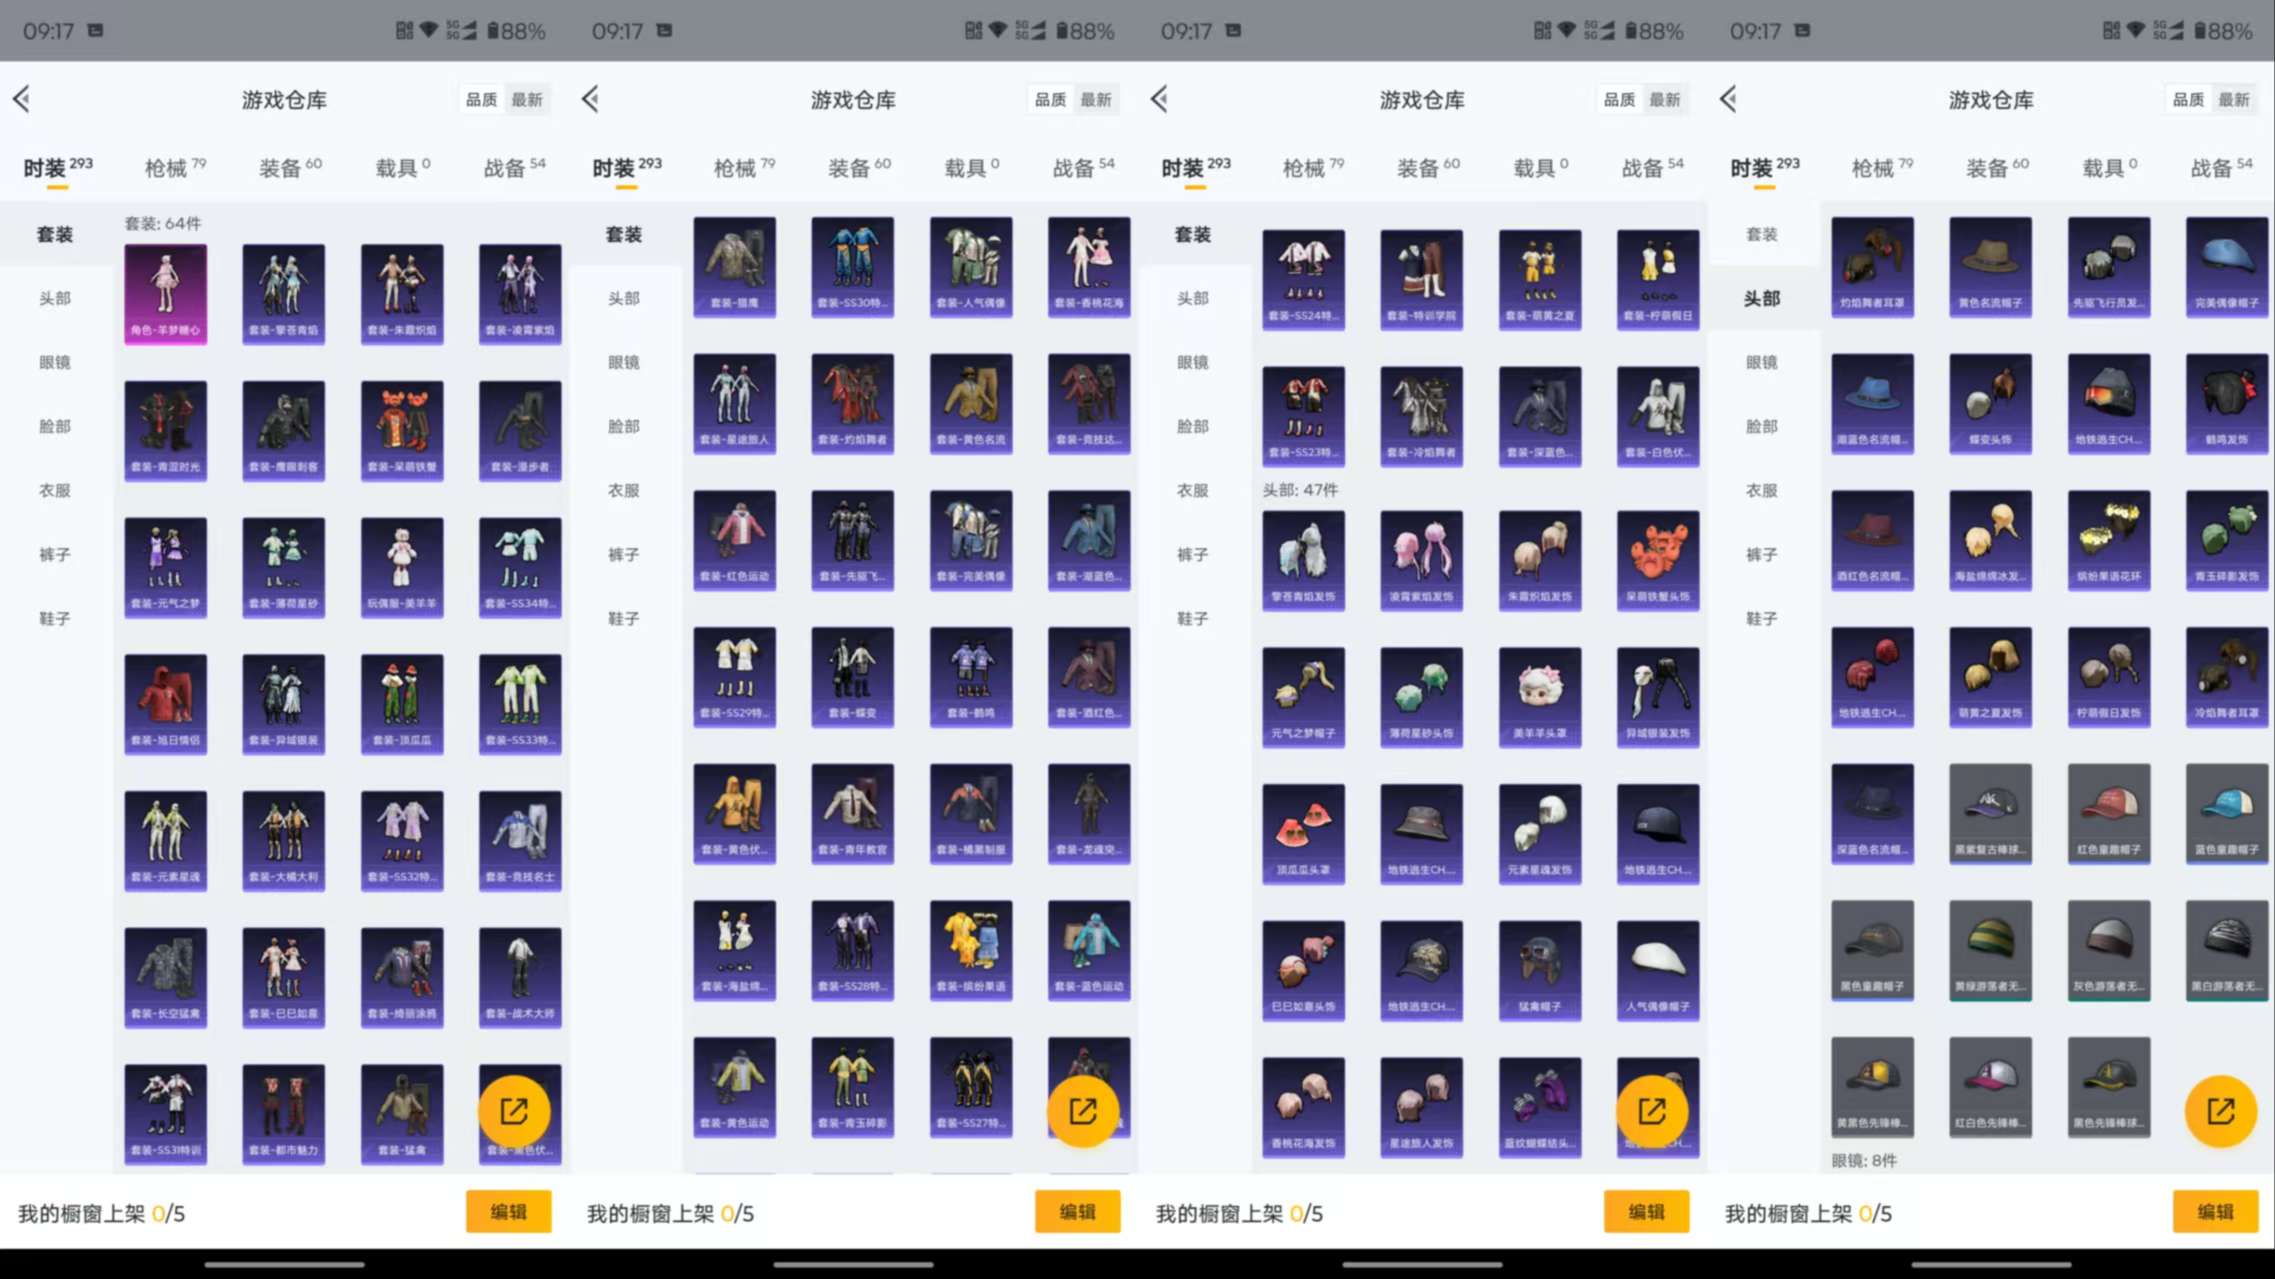Open the 黑色童趣帽子 cap card
The image size is (2275, 1279).
[1873, 951]
